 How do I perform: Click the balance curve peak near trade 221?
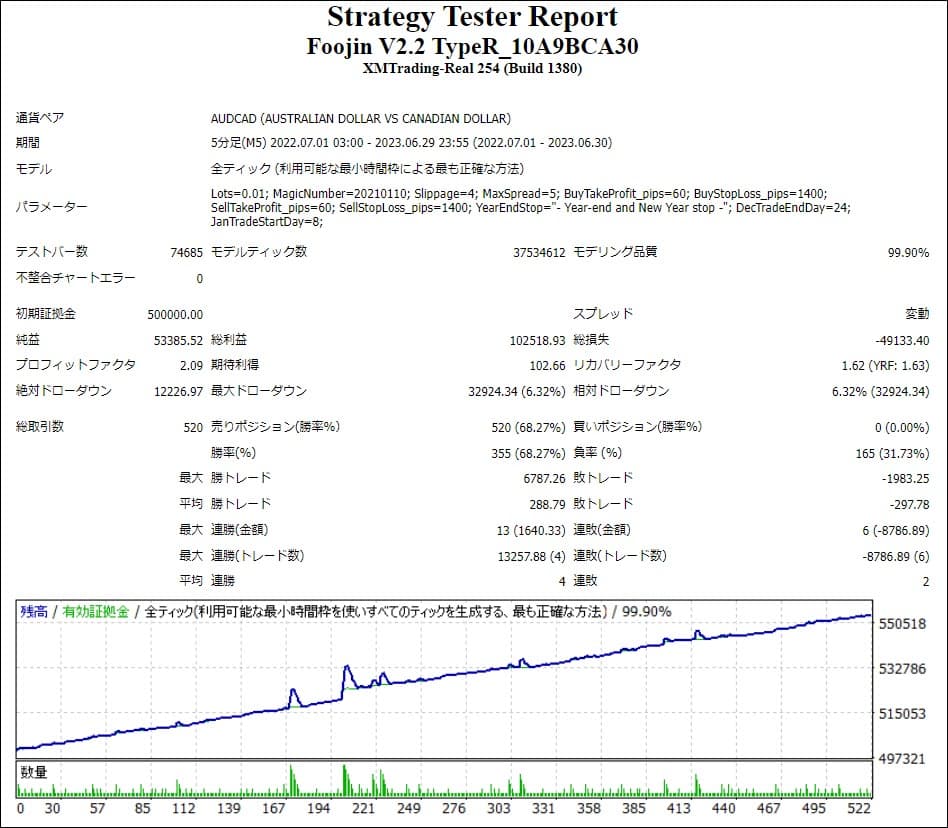pos(347,667)
